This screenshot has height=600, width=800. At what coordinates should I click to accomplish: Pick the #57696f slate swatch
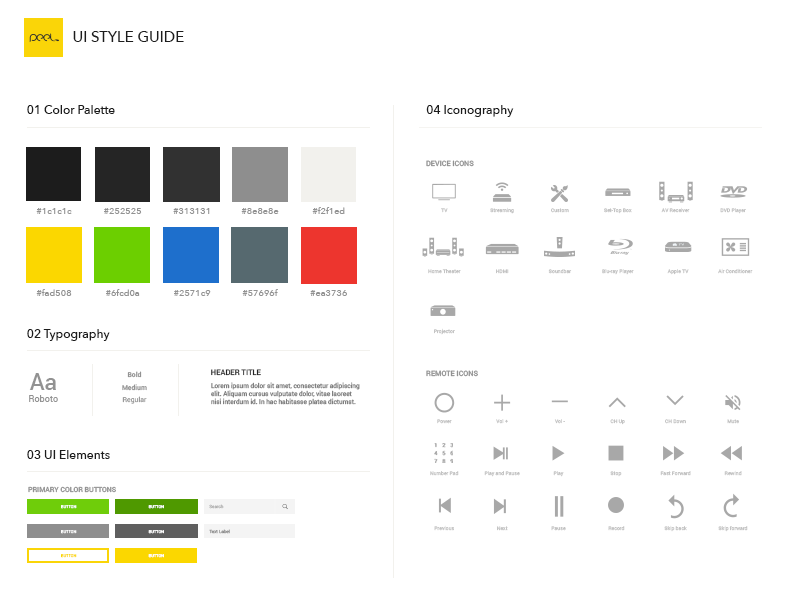point(259,255)
